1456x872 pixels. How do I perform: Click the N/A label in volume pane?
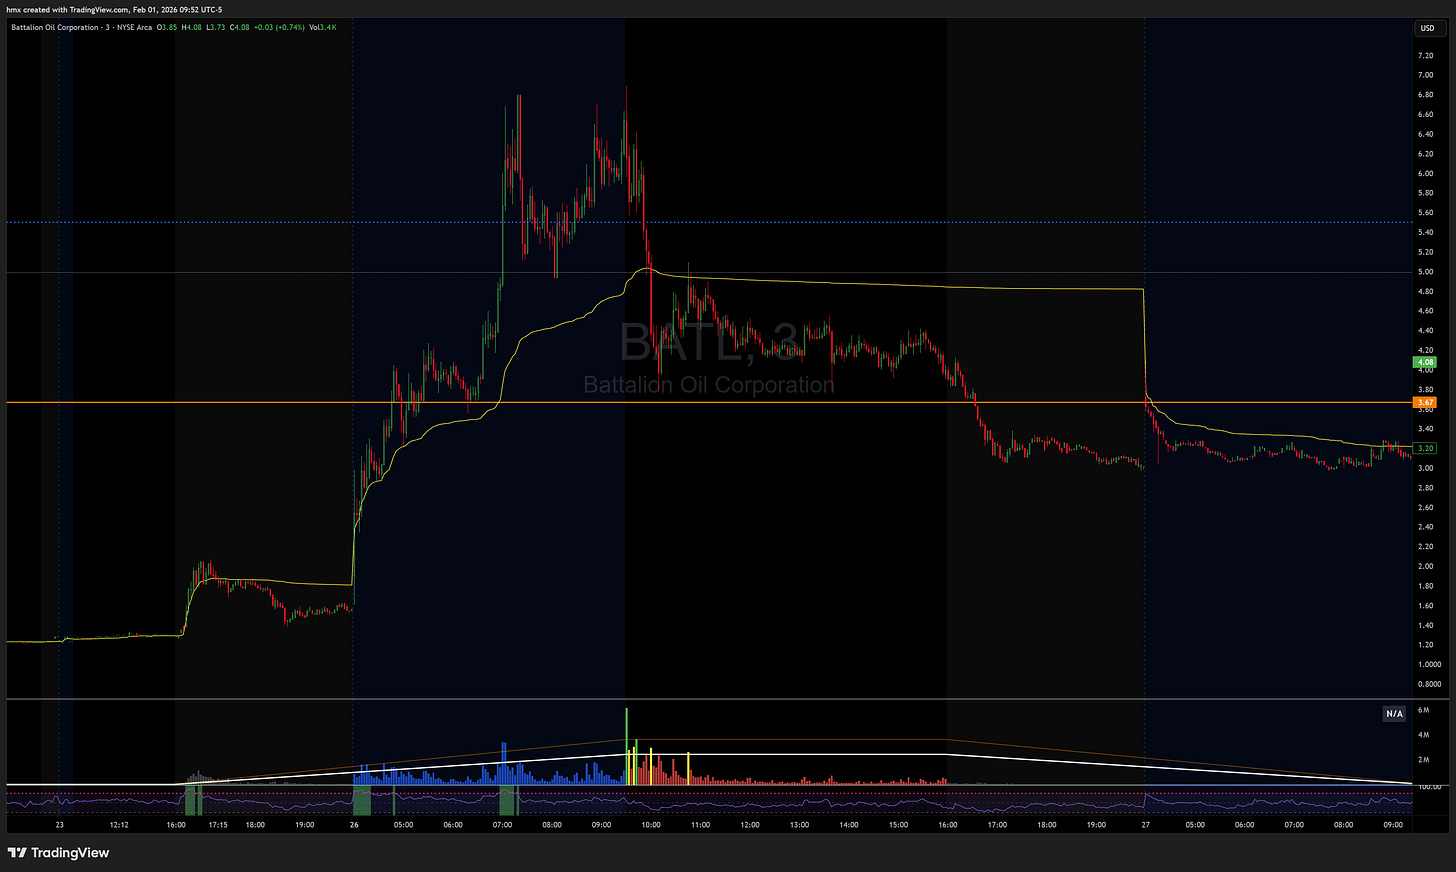pos(1394,713)
